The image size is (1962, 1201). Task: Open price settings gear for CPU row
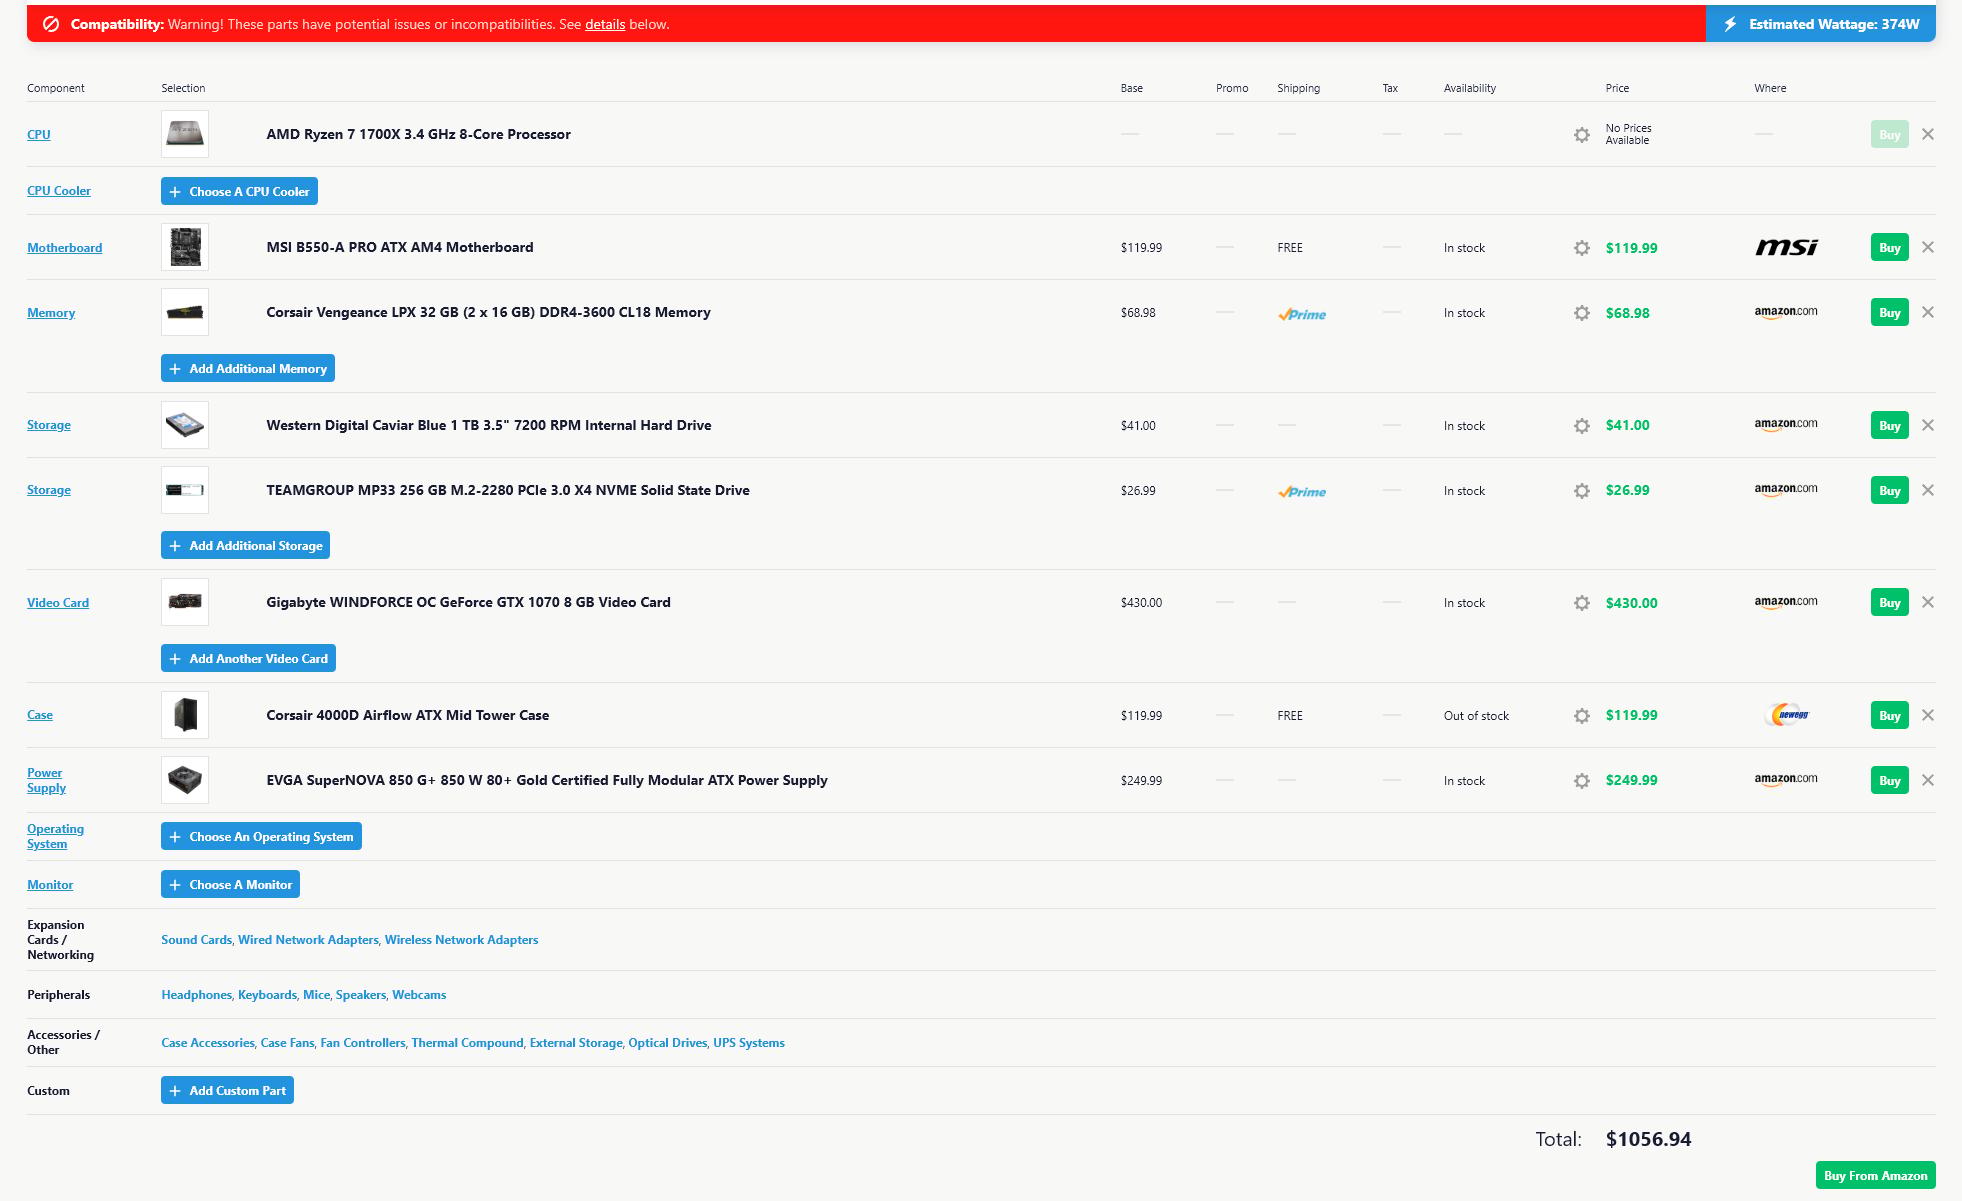point(1581,135)
